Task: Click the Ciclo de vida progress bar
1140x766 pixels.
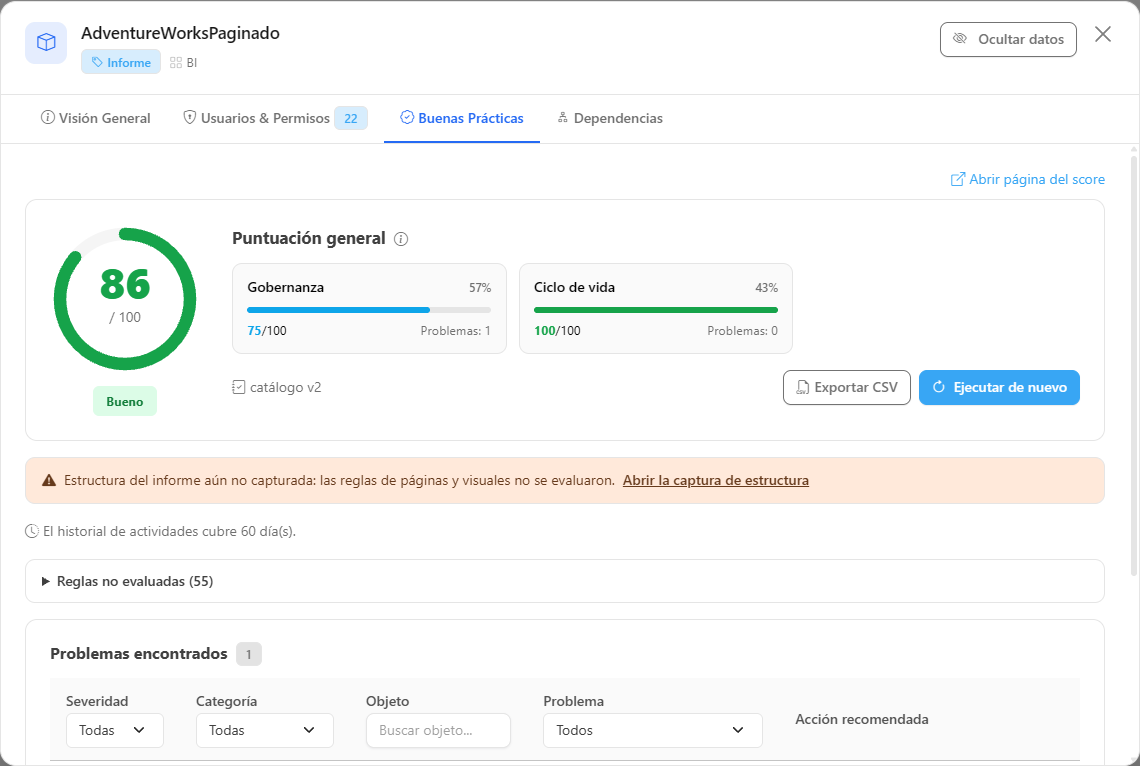Action: pyautogui.click(x=655, y=310)
